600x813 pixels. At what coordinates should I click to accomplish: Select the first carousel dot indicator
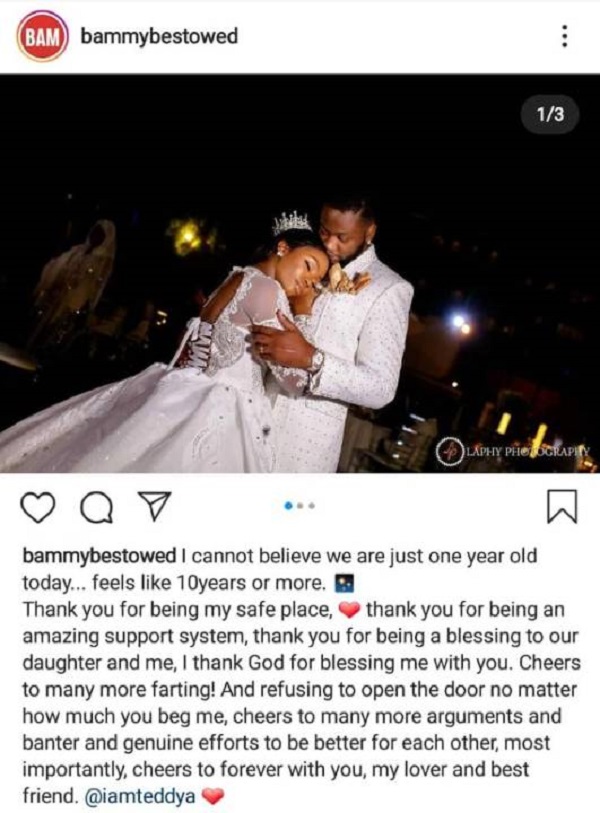(289, 505)
